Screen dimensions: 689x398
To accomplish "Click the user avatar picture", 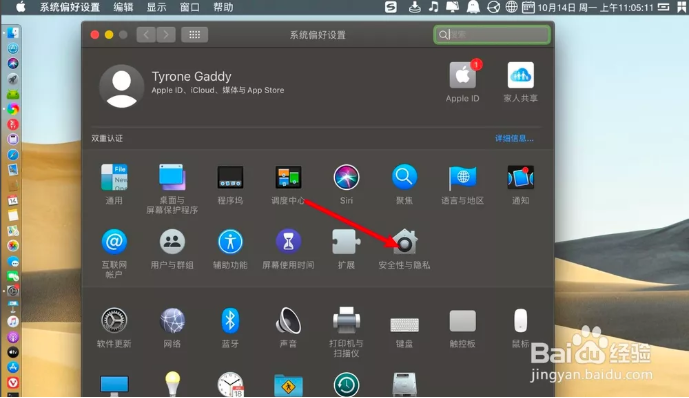I will tap(122, 86).
